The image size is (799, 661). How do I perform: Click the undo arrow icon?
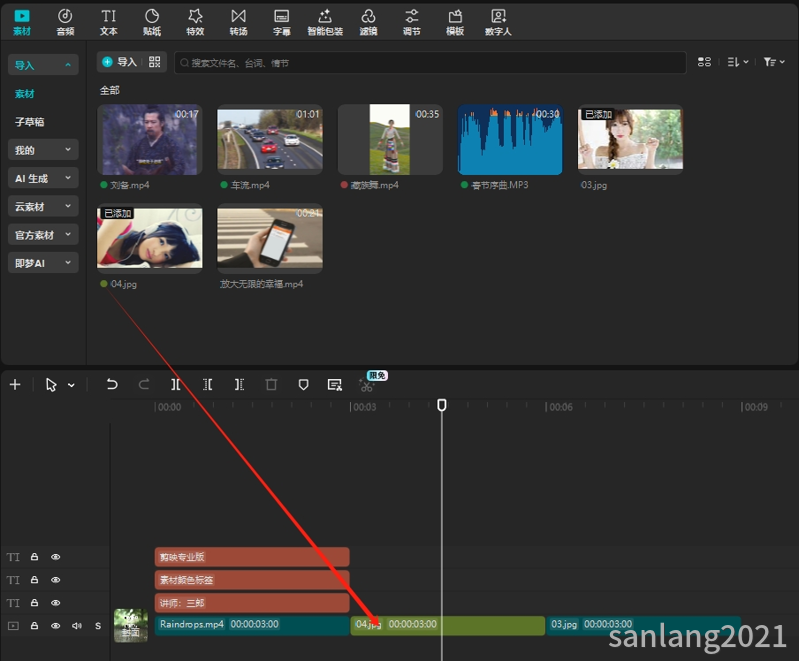pyautogui.click(x=112, y=384)
